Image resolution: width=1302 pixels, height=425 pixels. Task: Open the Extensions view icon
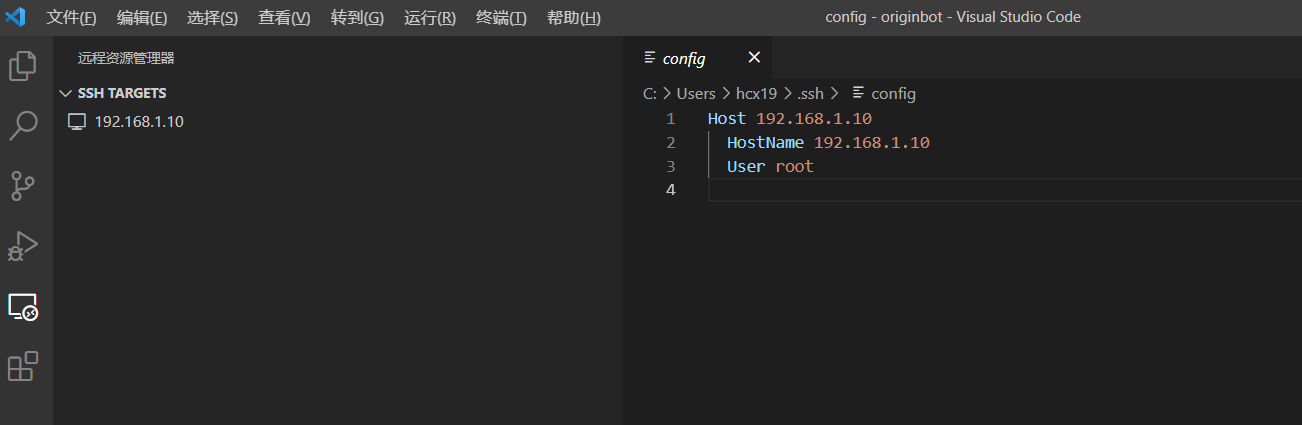tap(23, 366)
